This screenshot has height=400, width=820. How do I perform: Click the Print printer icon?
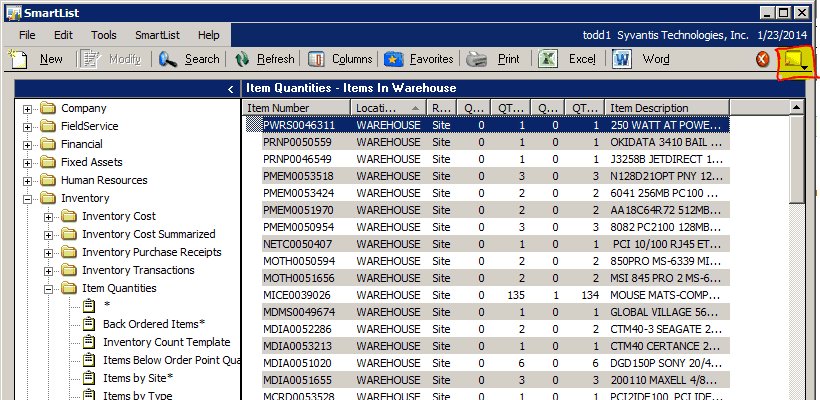(x=477, y=59)
